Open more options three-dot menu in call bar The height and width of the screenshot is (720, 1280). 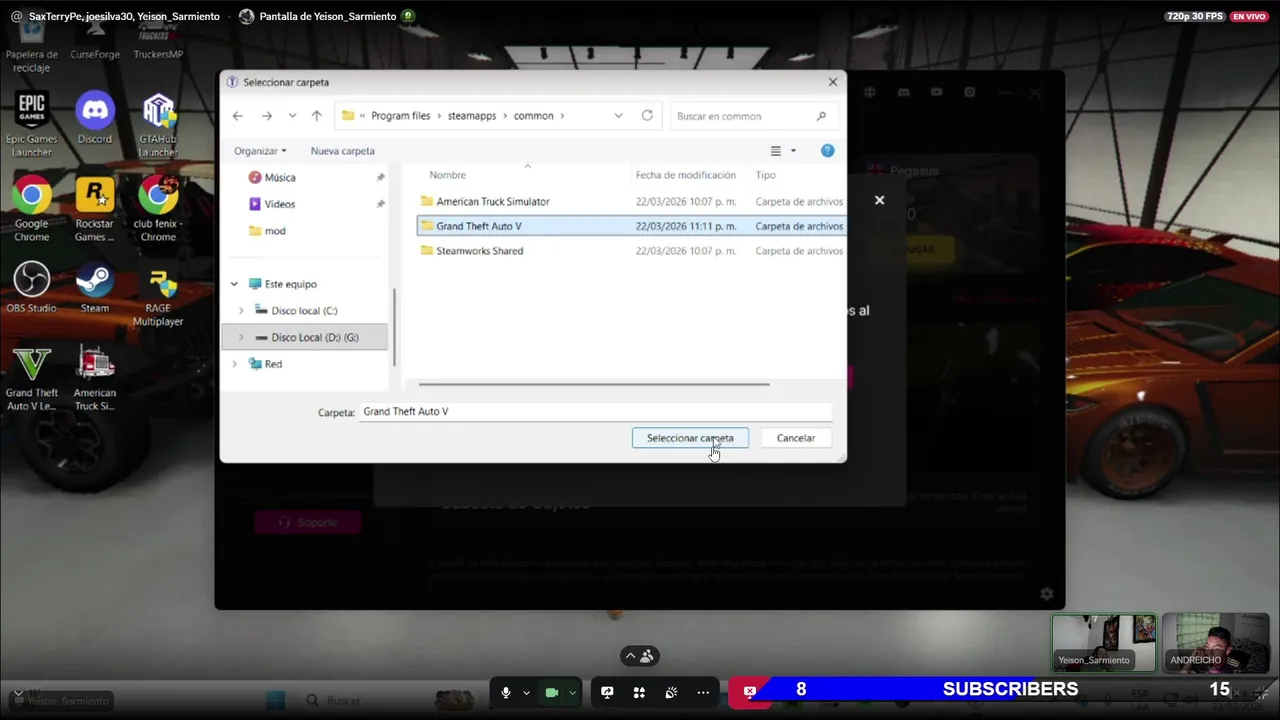click(x=703, y=692)
